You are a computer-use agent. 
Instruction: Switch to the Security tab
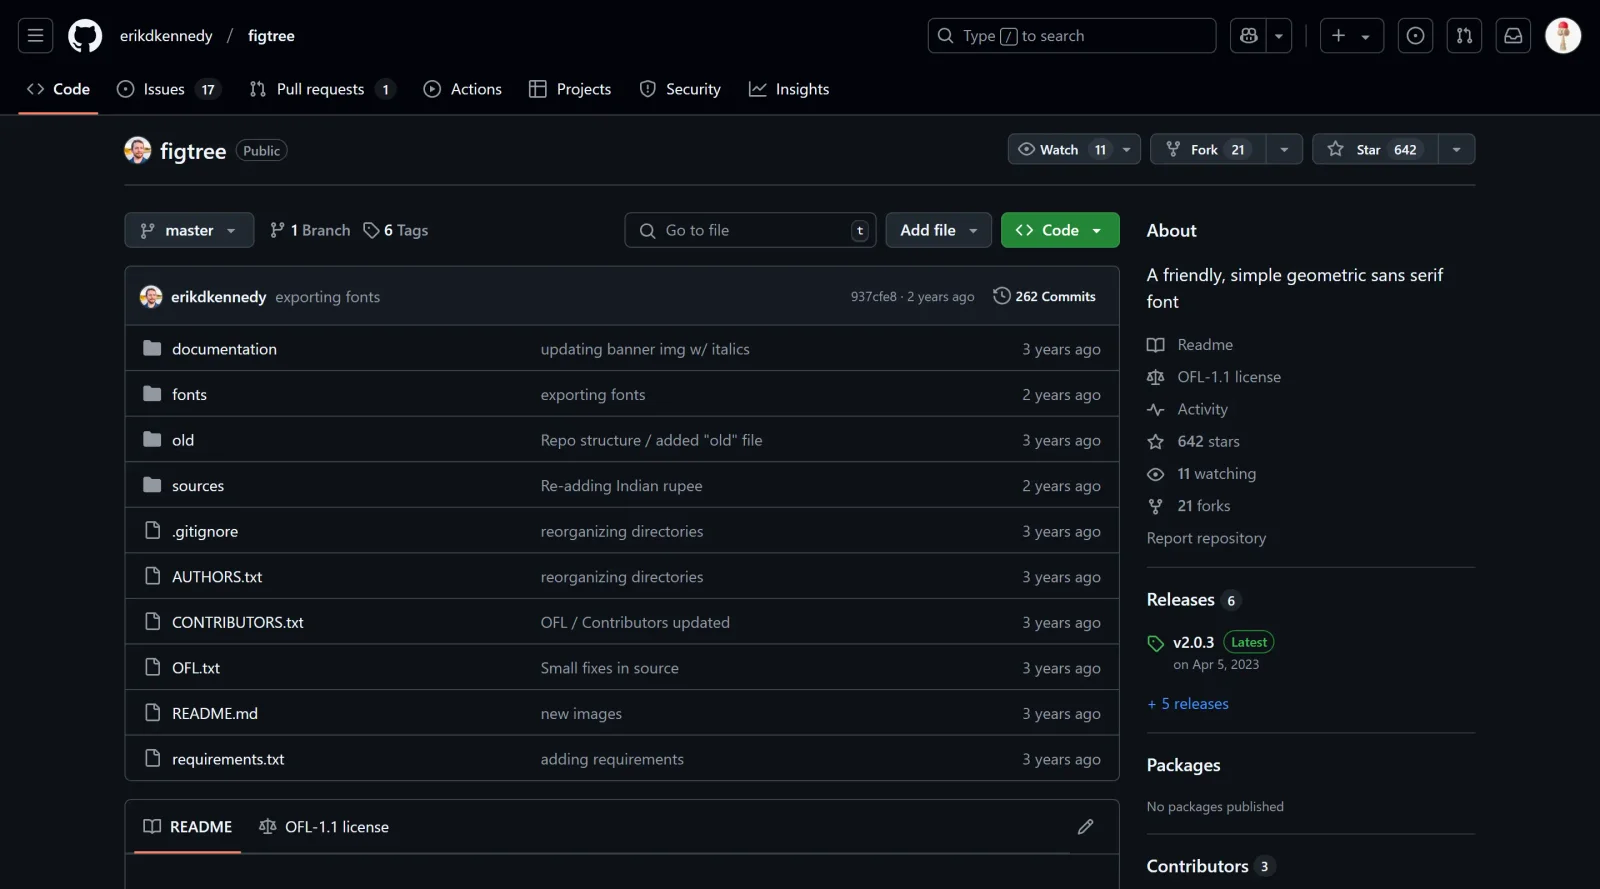click(680, 89)
